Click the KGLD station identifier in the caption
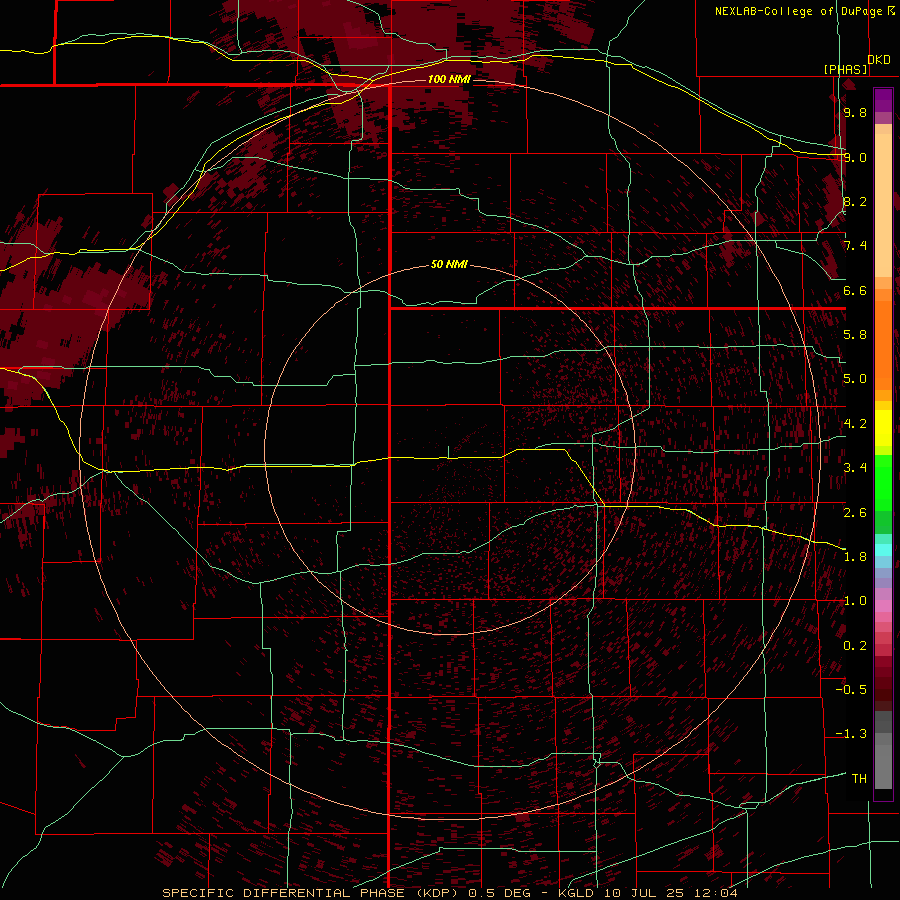900x900 pixels. [576, 893]
